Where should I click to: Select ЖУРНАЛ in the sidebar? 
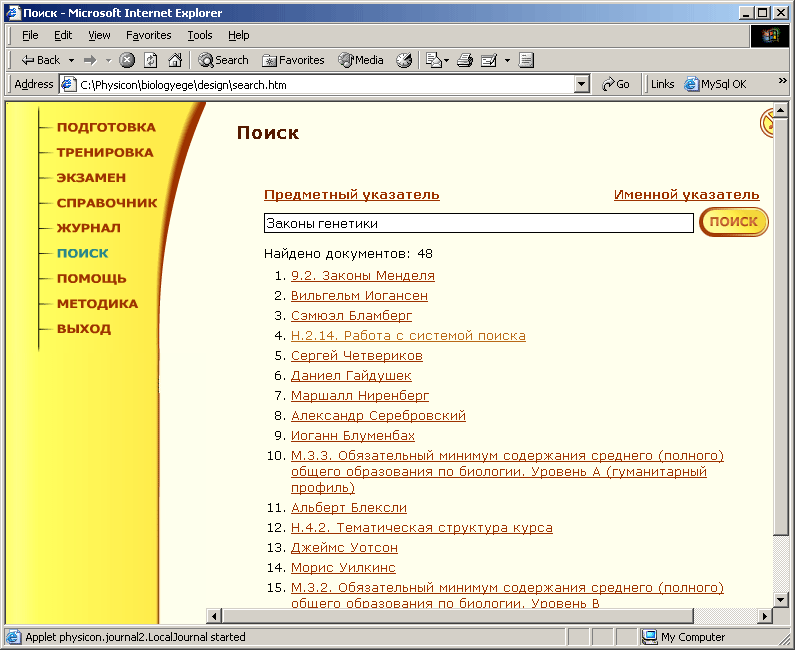coord(89,228)
